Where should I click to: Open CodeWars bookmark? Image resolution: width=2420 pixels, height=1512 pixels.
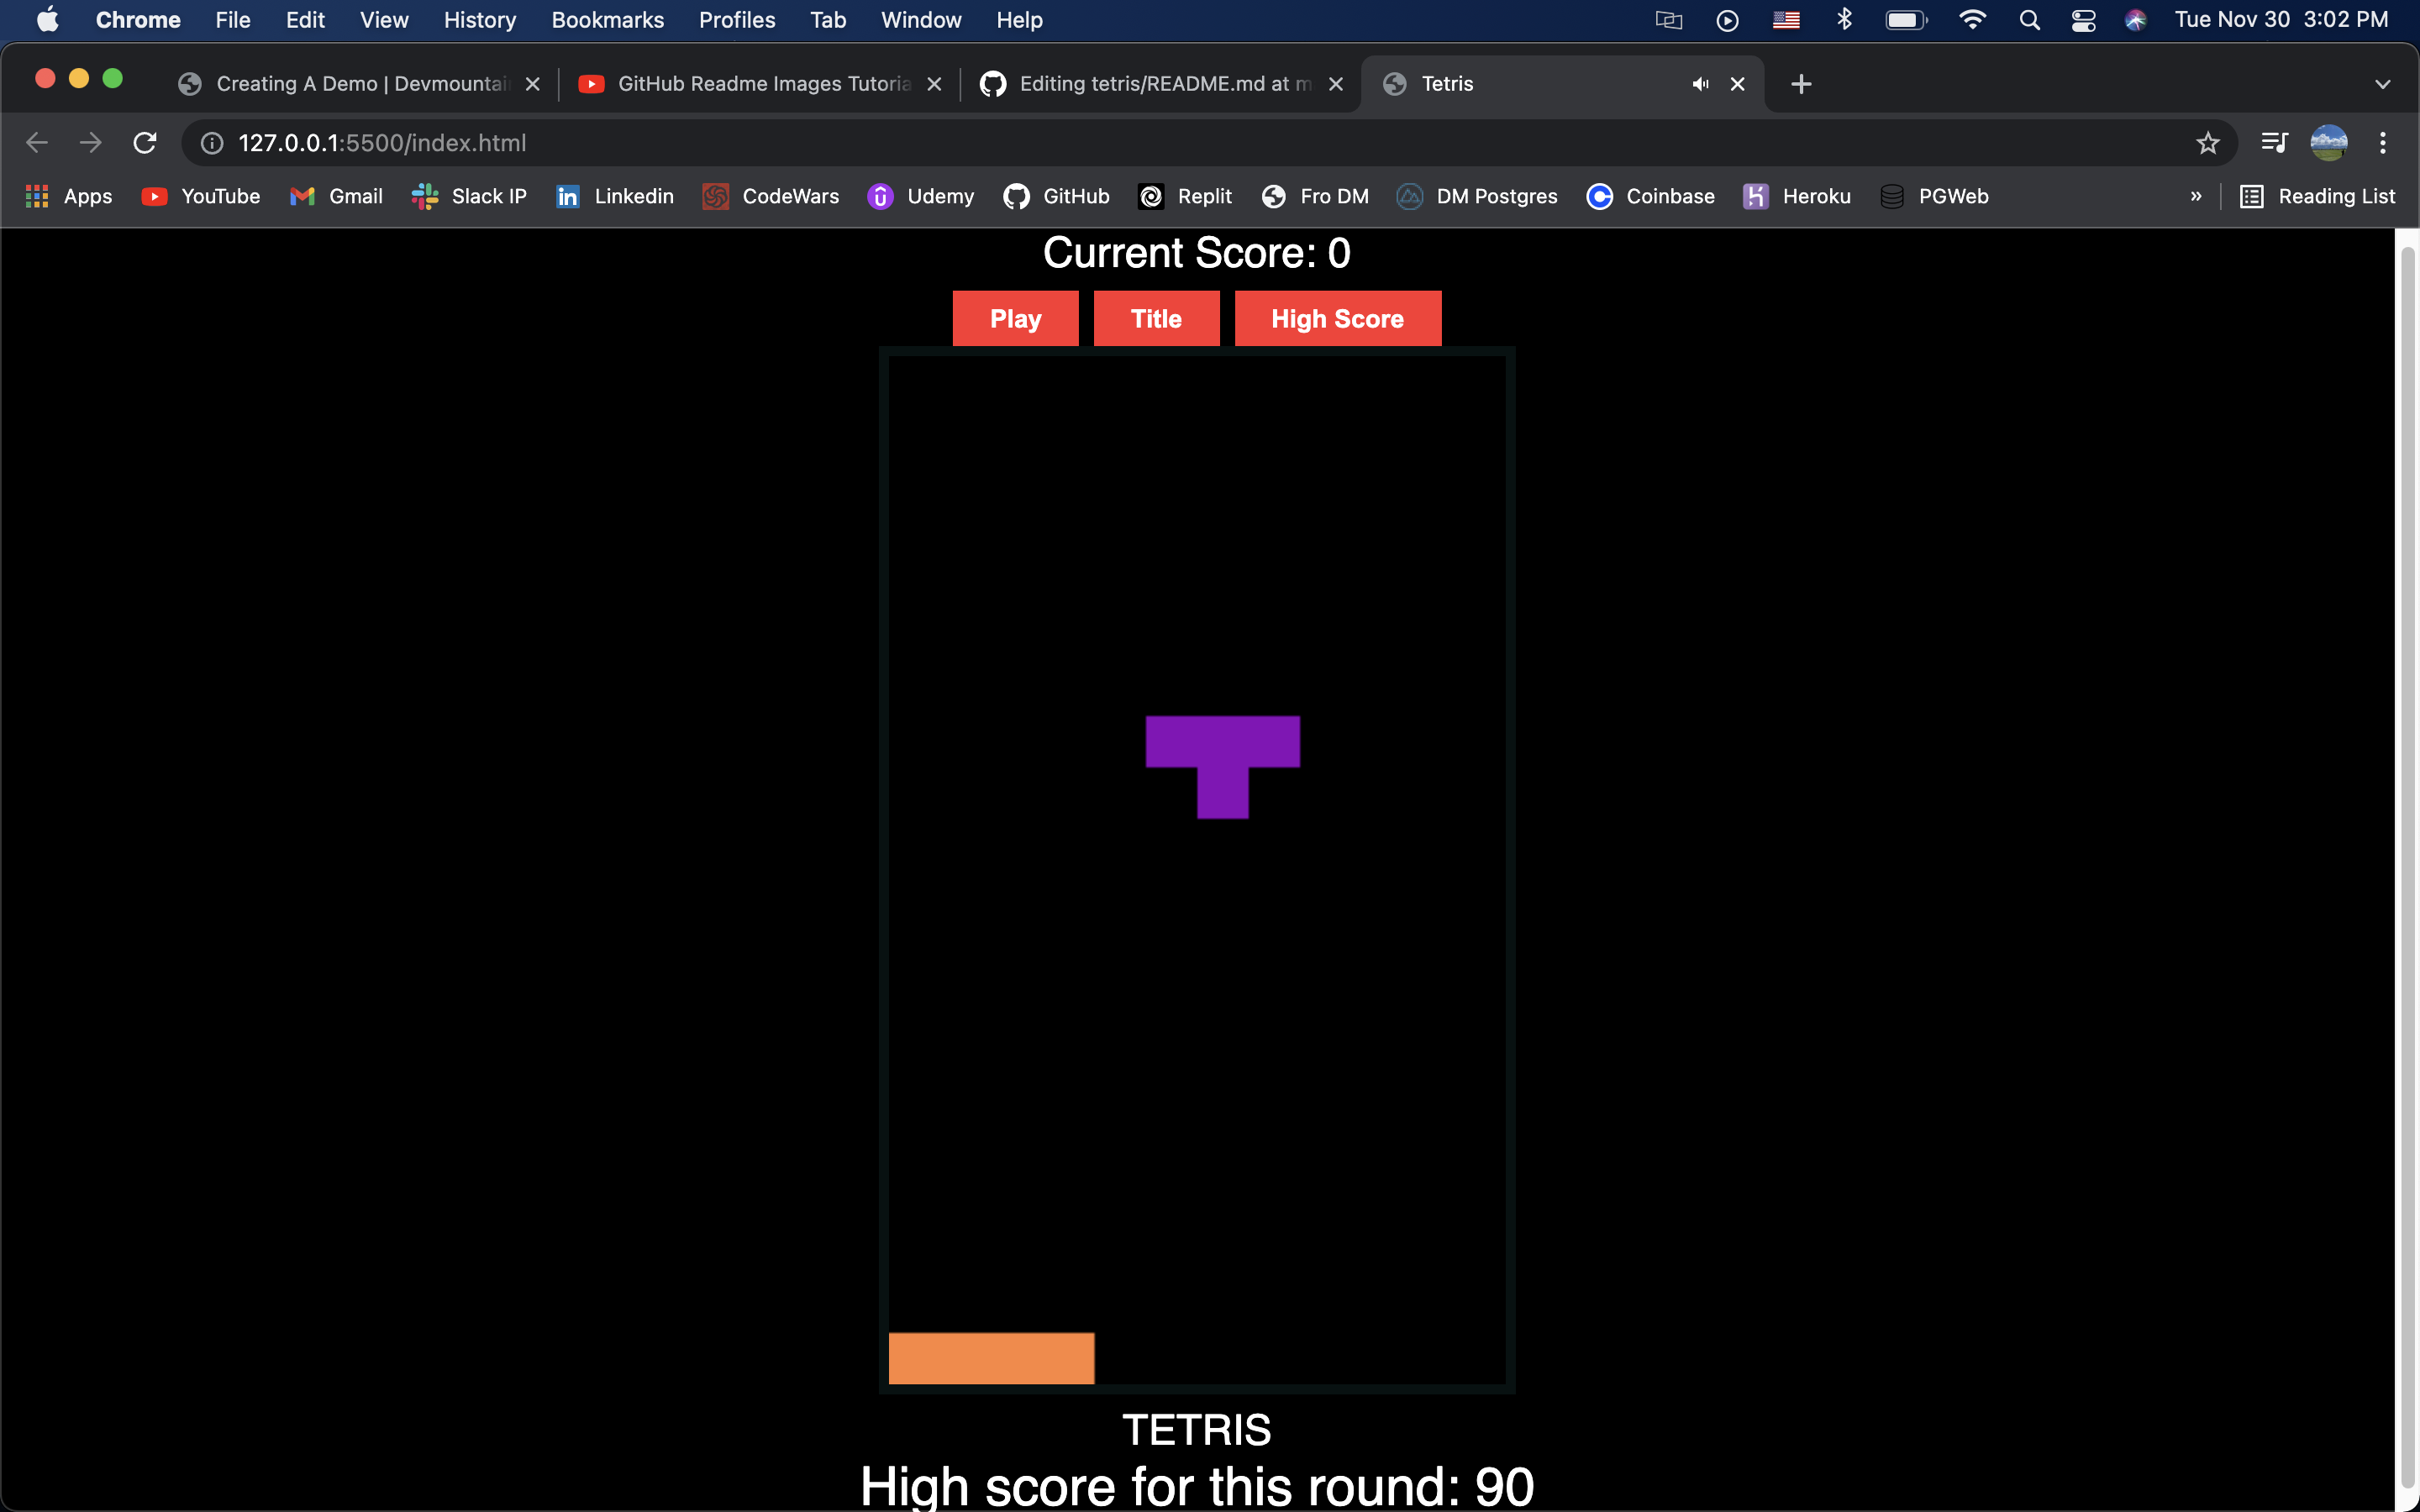coord(771,196)
